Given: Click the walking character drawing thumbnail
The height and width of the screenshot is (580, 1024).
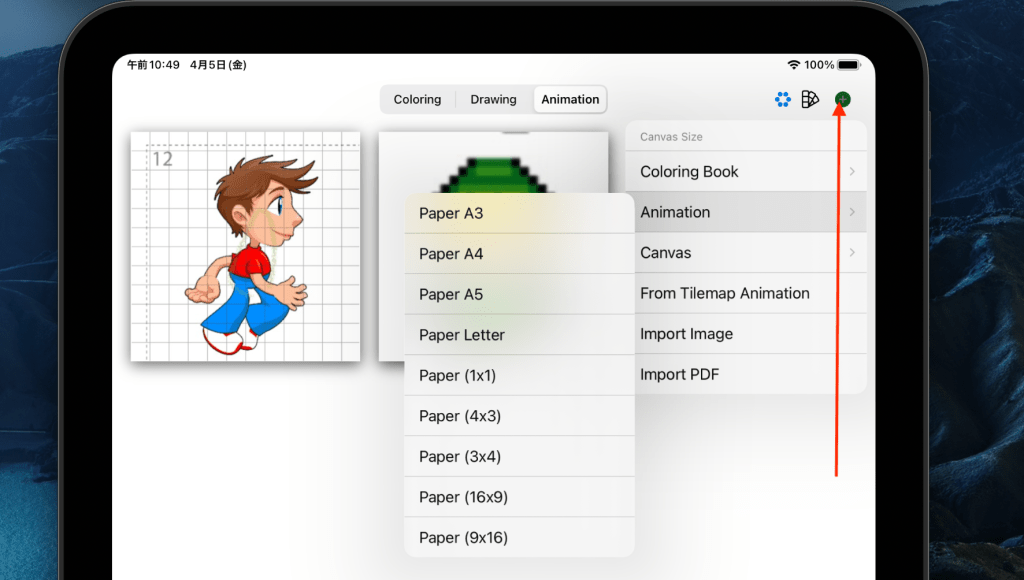Looking at the screenshot, I should coord(245,245).
